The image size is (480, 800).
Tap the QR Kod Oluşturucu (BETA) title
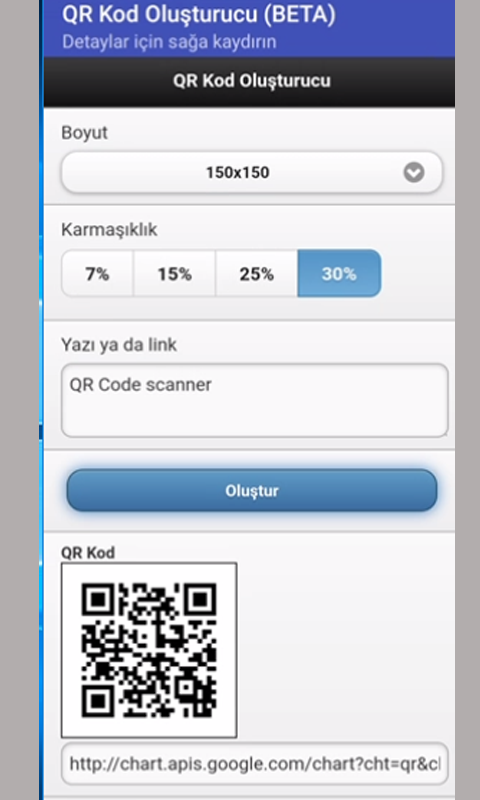tap(199, 15)
